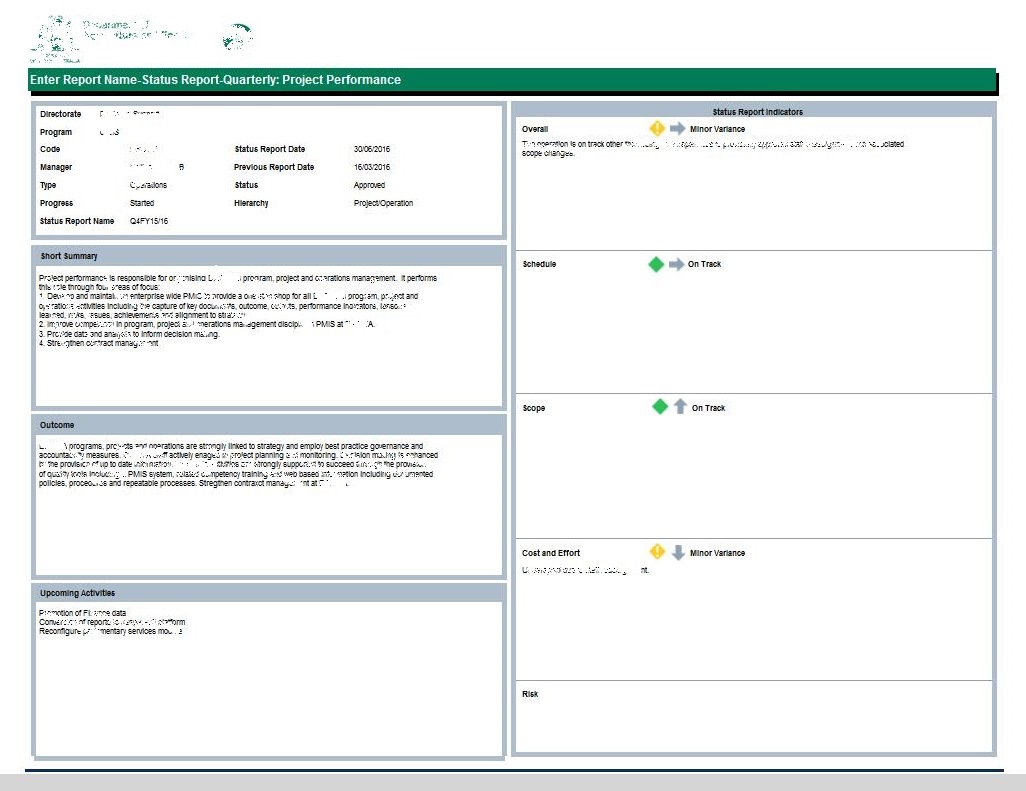Image resolution: width=1026 pixels, height=791 pixels.
Task: Select the Status Report Indicators header bar
Action: coord(752,112)
